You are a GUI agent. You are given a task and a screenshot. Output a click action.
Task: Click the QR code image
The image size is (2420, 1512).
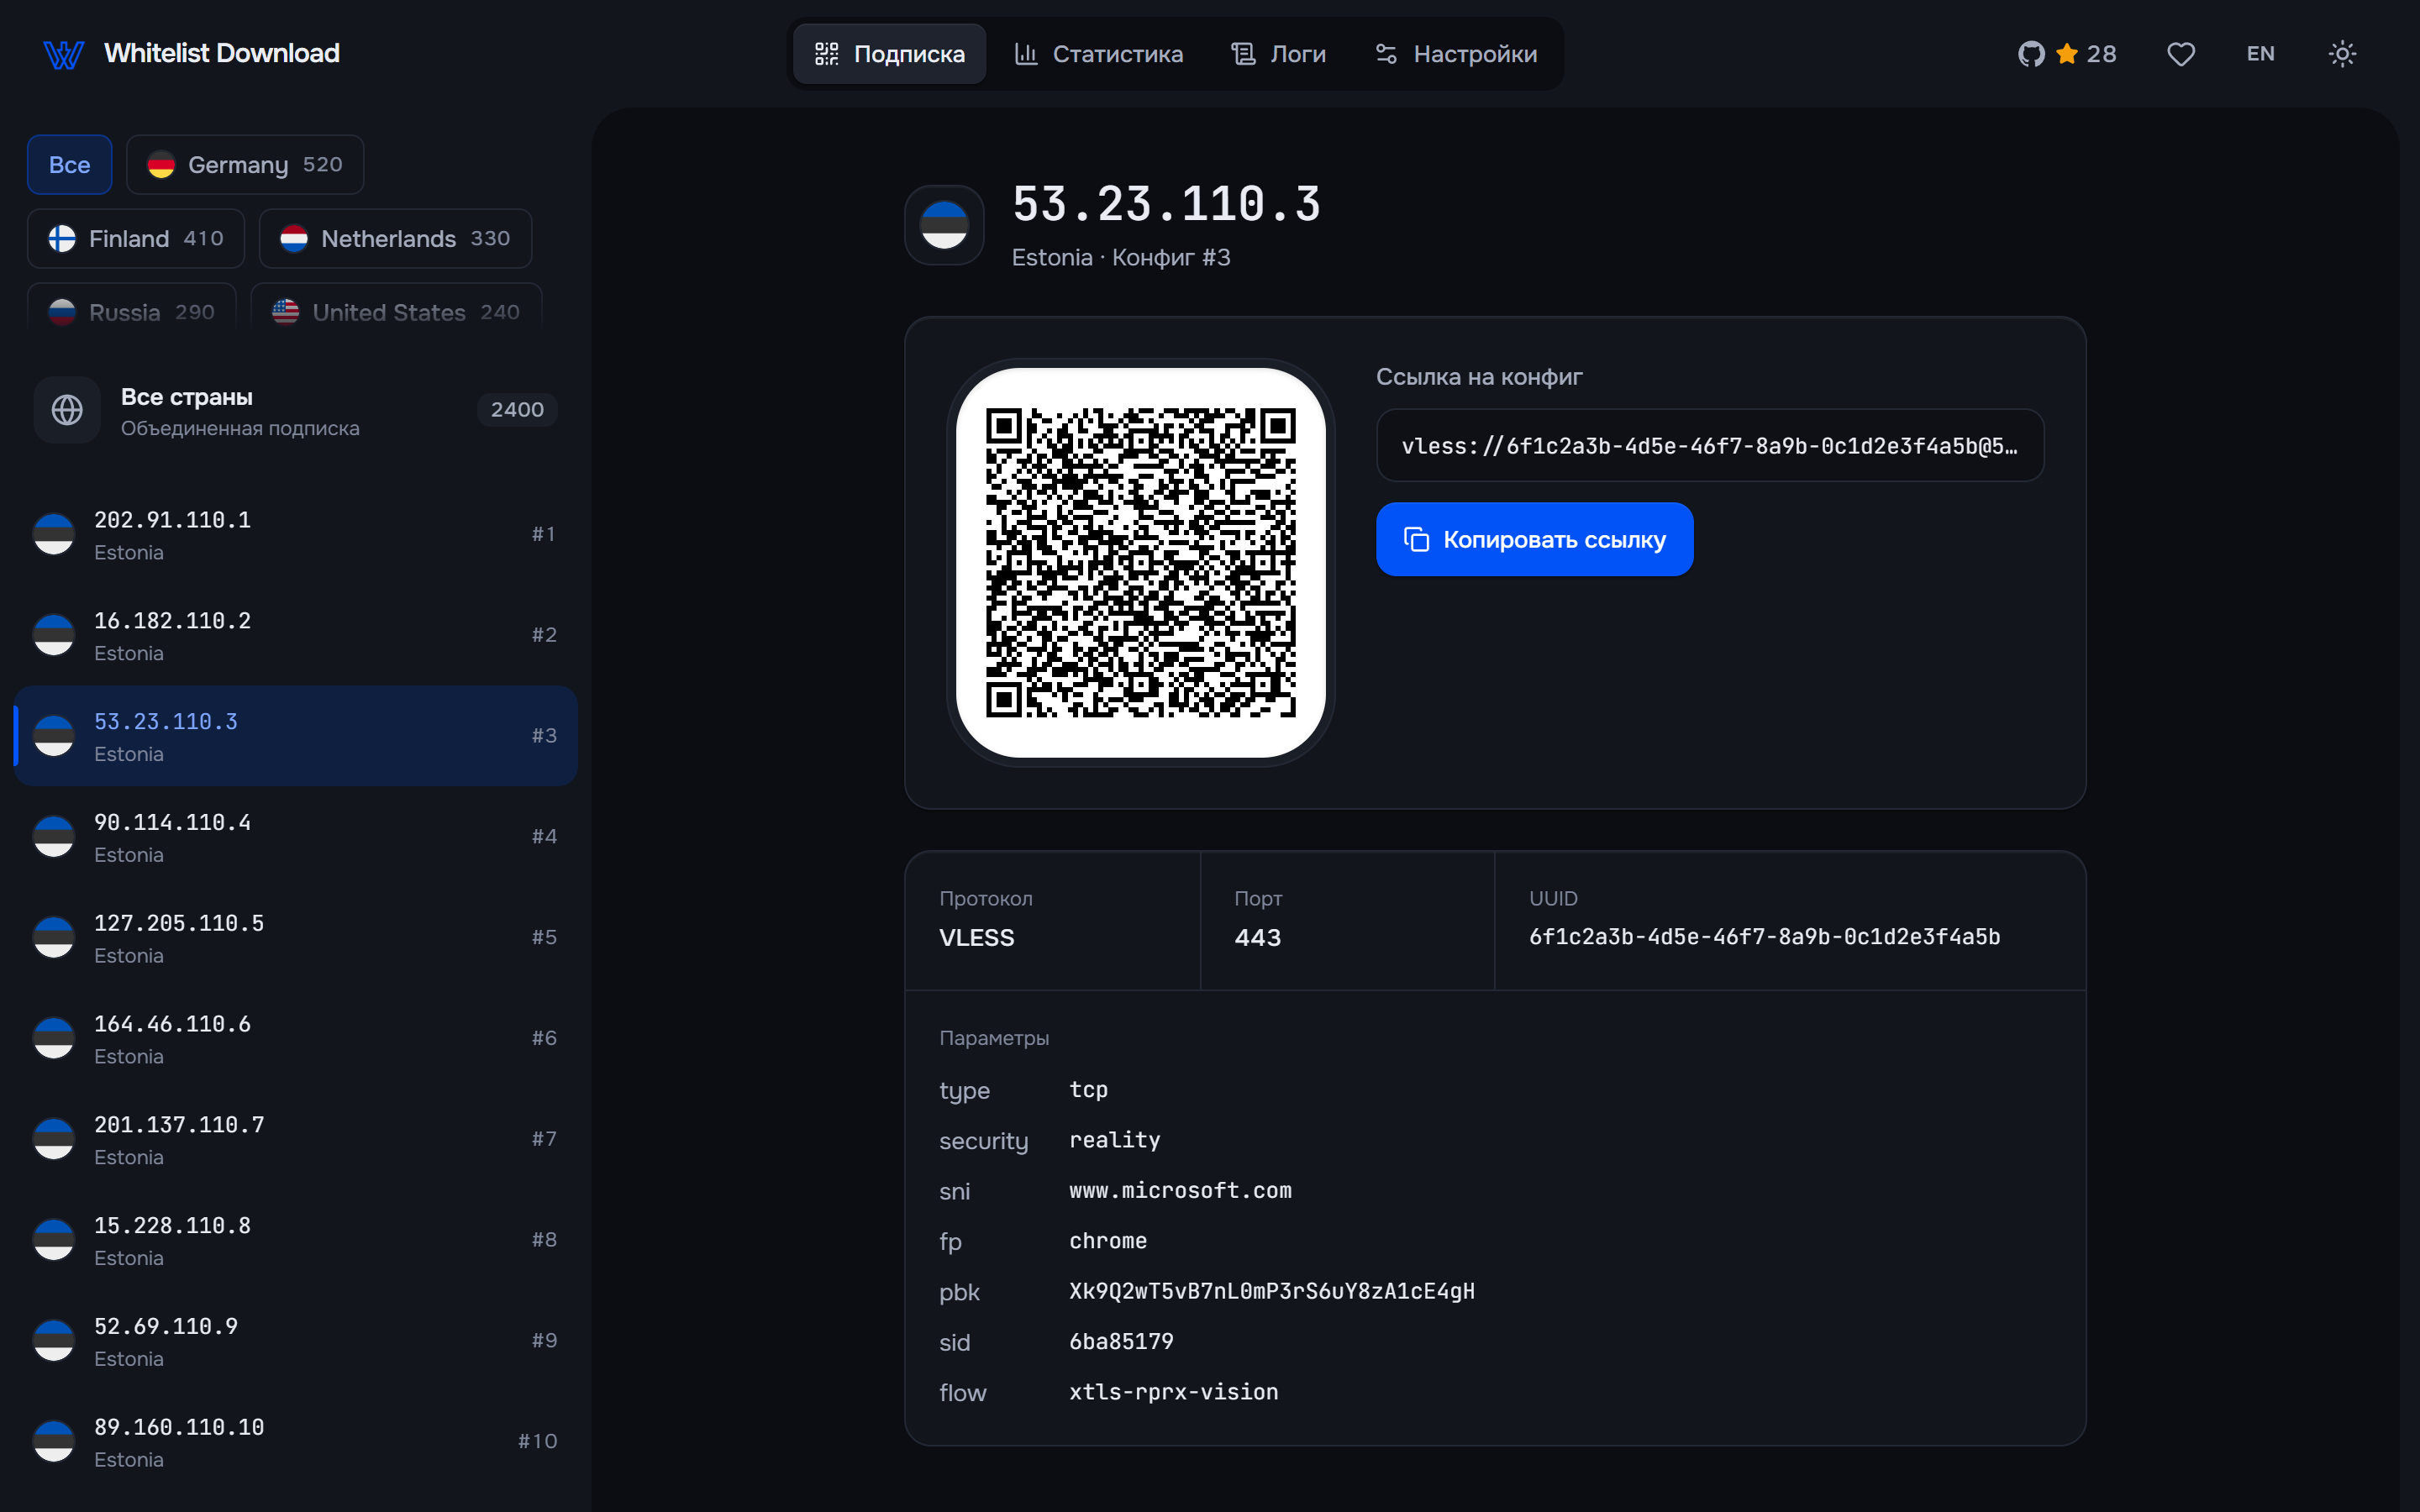pos(1140,563)
